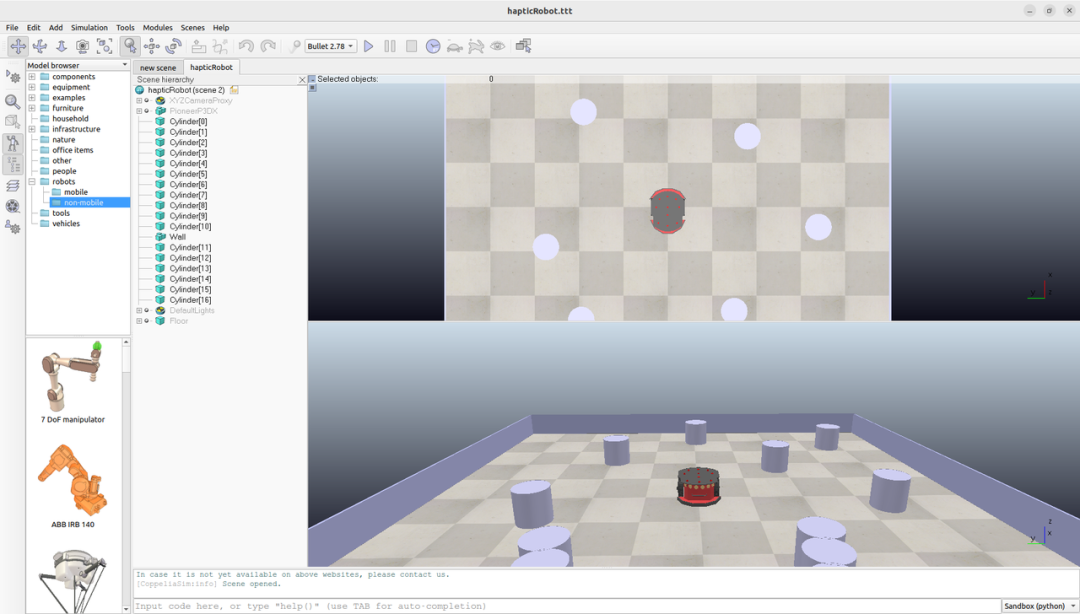Close the Scene hierarchy panel
This screenshot has width=1080, height=614.
pos(302,80)
